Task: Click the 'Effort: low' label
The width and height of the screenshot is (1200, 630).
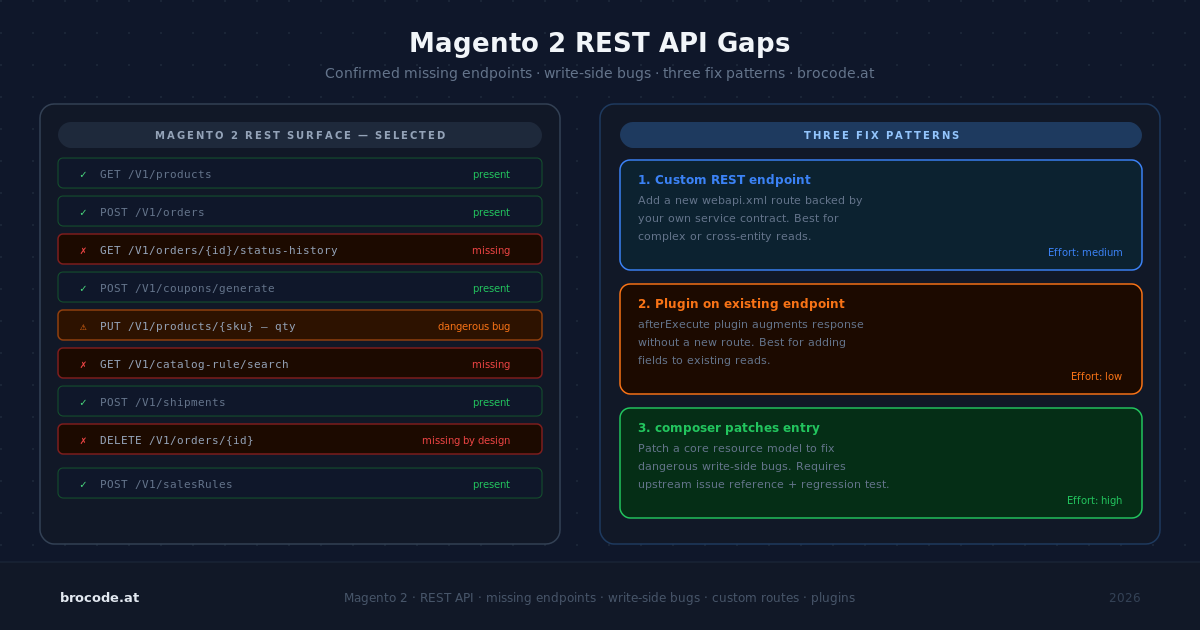Action: point(1096,376)
